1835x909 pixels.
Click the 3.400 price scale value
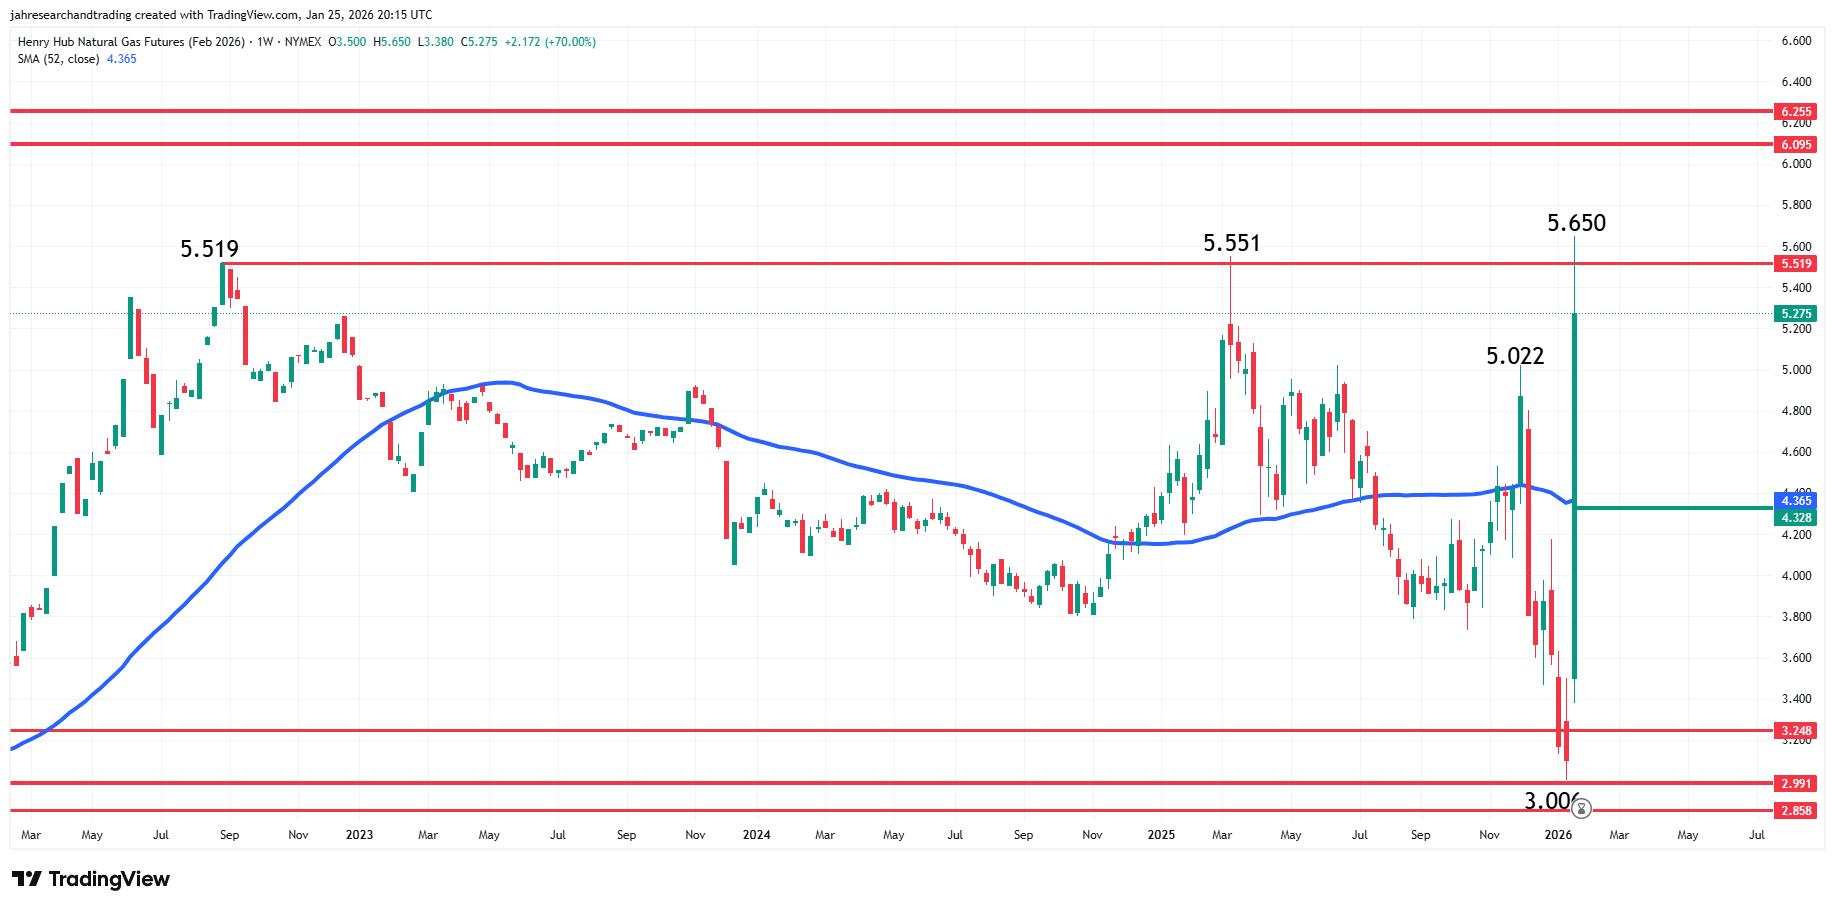point(1796,699)
